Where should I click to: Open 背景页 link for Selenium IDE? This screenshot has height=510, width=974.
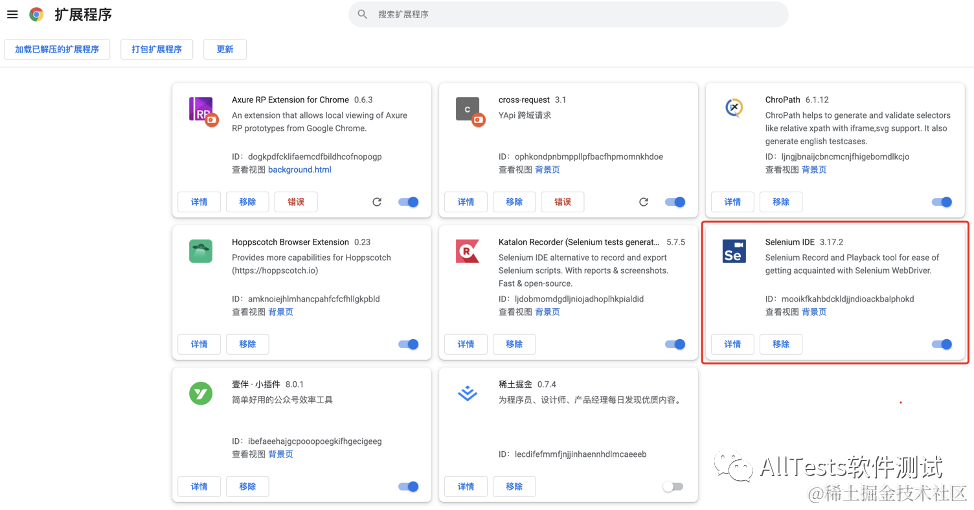(x=814, y=312)
